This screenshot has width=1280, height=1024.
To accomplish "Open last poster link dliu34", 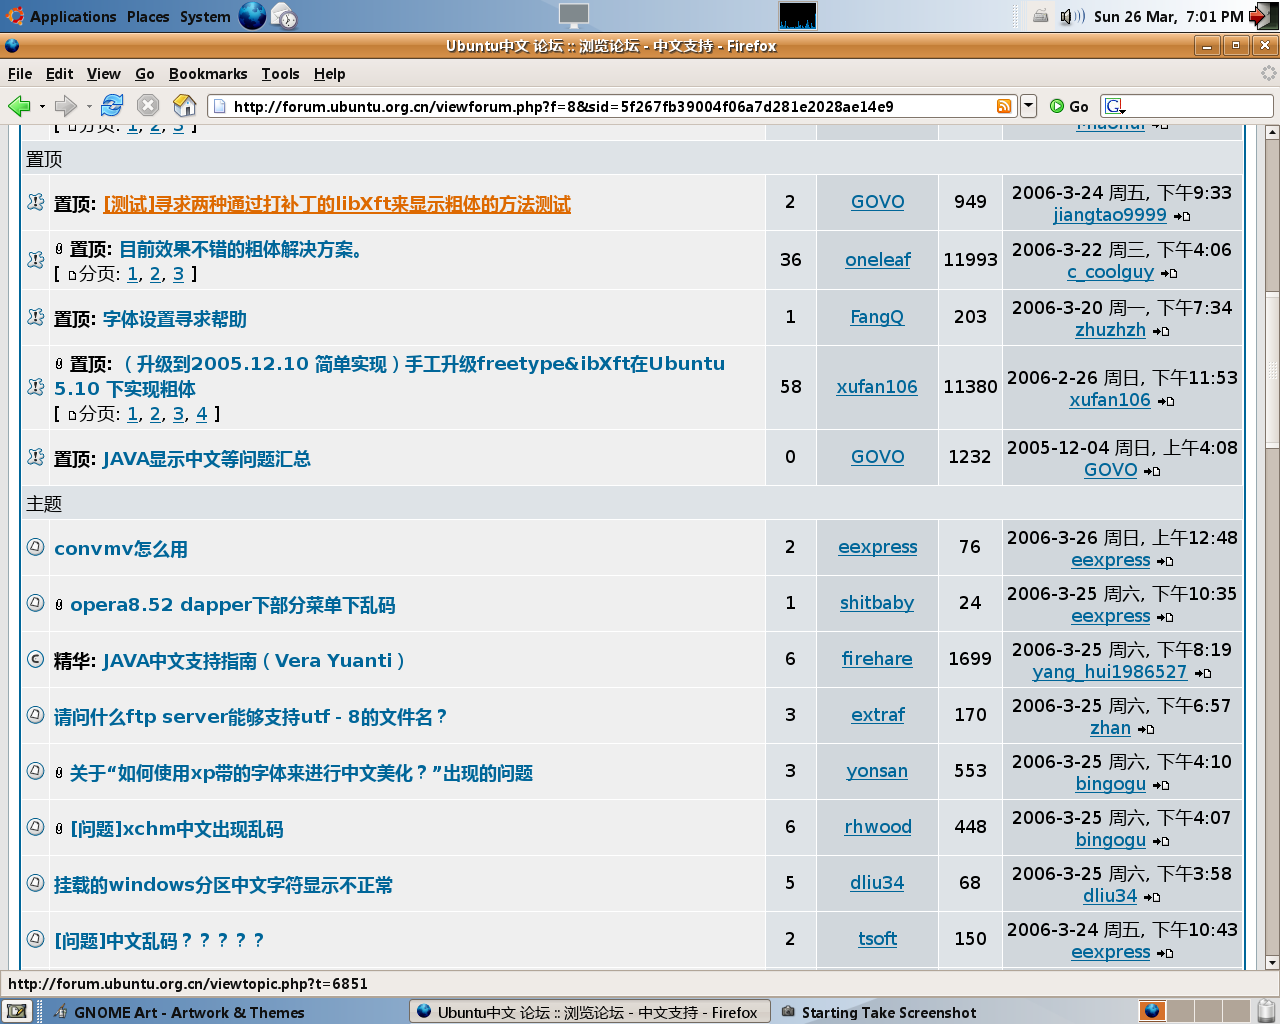I will [x=1110, y=896].
